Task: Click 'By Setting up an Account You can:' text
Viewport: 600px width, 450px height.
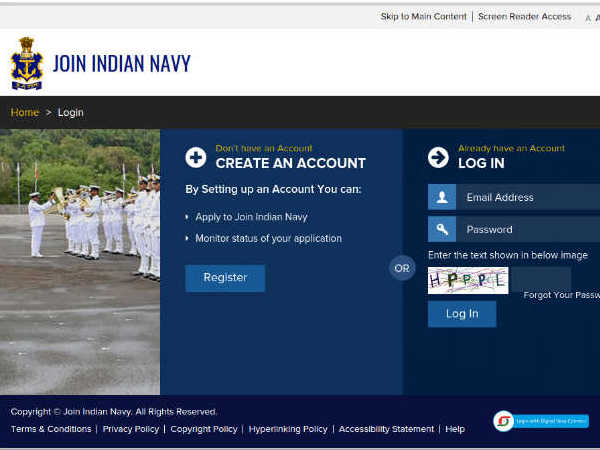Action: pyautogui.click(x=273, y=189)
